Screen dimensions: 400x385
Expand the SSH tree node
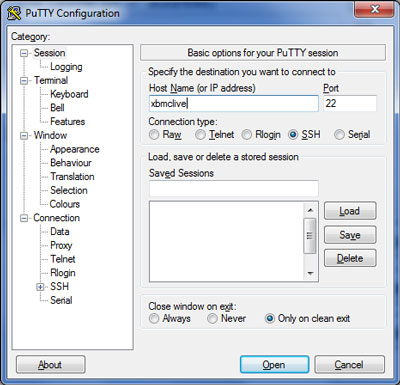40,287
